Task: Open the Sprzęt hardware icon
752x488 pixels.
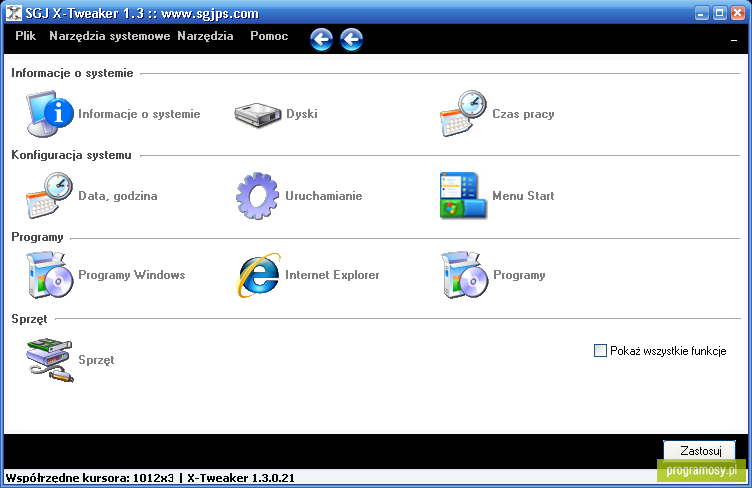Action: 50,360
